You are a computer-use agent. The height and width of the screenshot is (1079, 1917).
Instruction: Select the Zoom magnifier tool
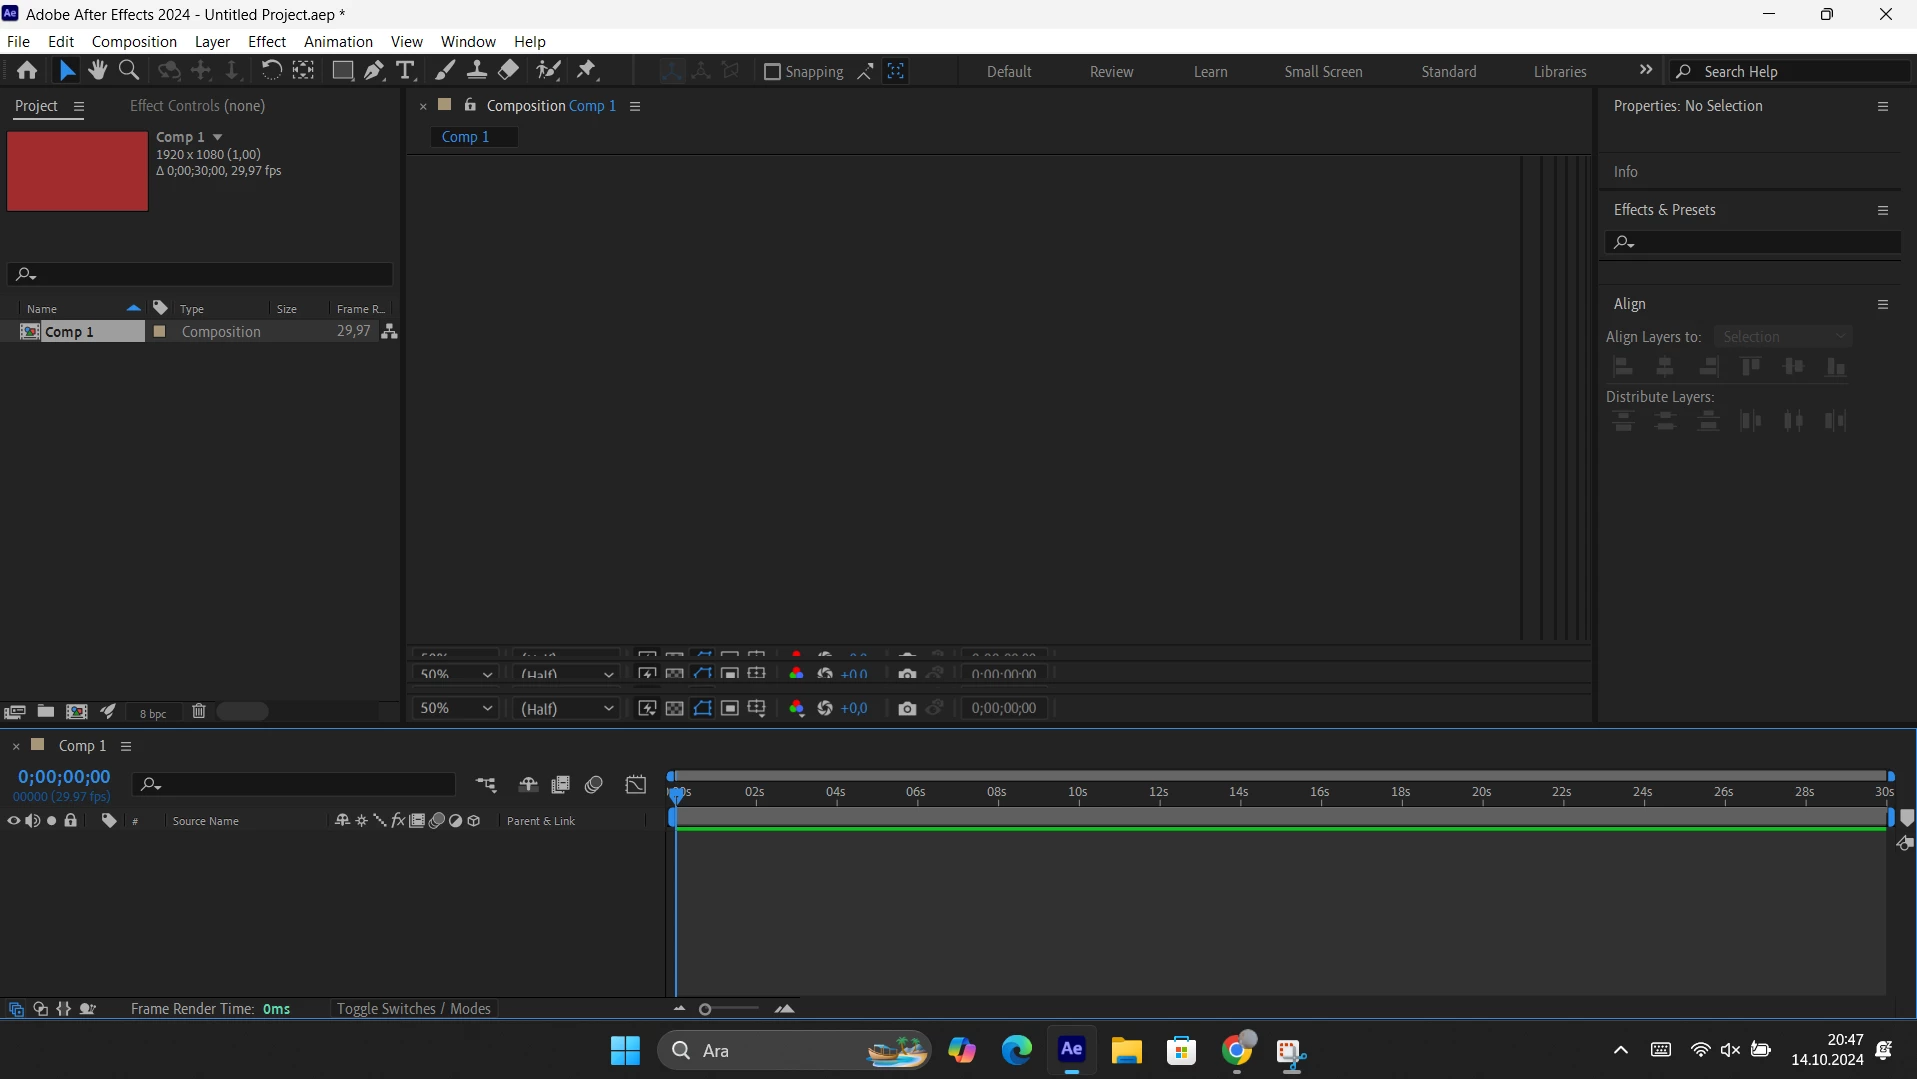coord(129,70)
